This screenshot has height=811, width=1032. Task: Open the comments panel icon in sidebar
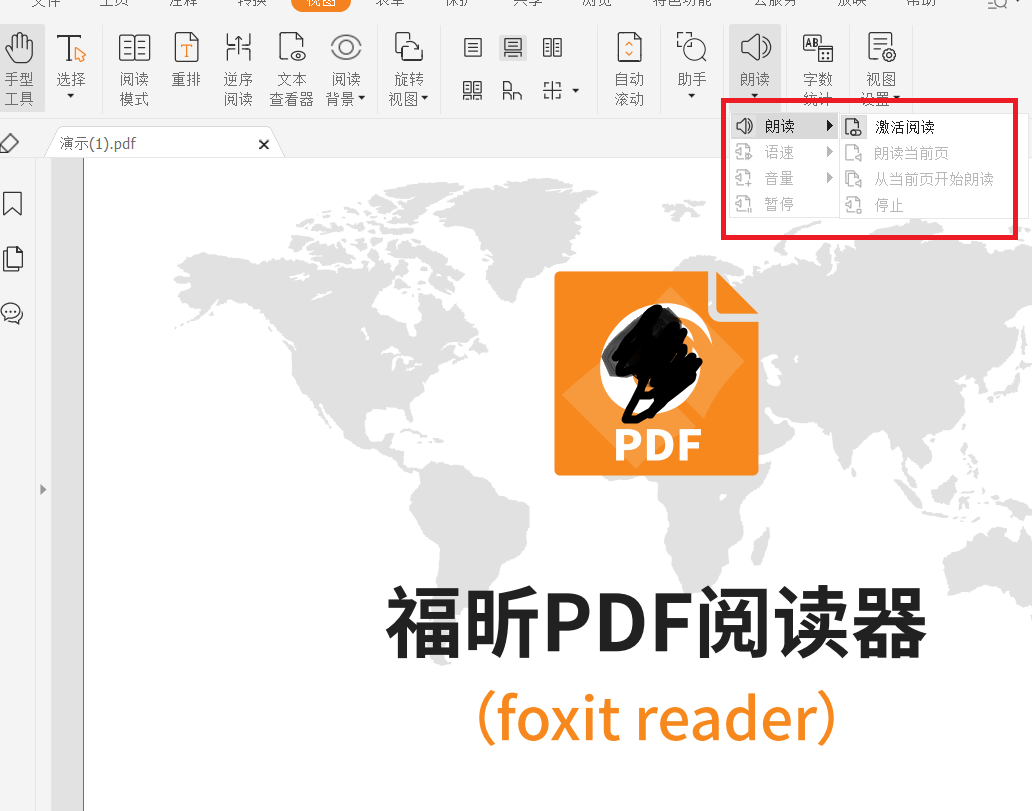tap(13, 313)
